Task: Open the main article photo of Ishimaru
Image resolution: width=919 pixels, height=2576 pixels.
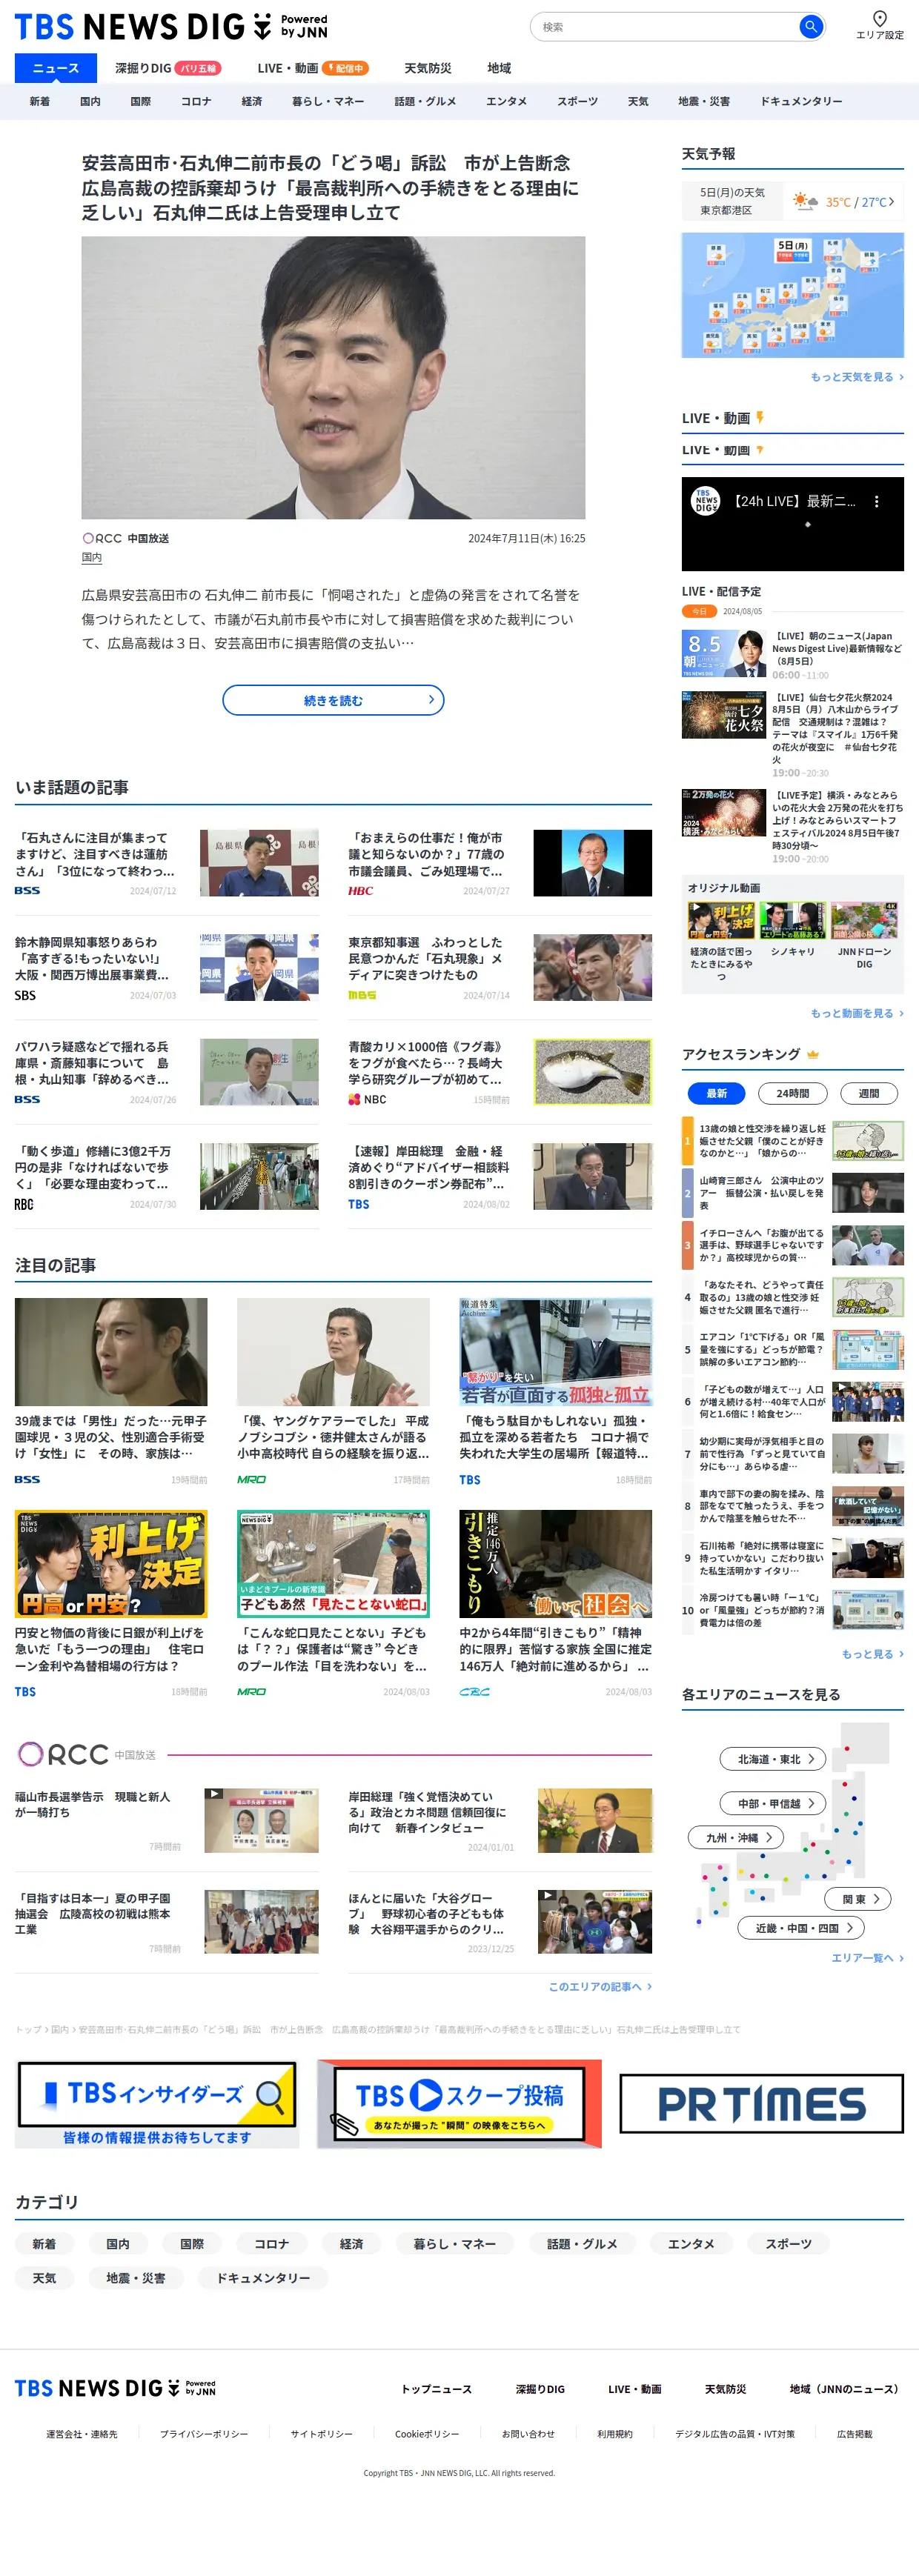Action: pyautogui.click(x=333, y=377)
